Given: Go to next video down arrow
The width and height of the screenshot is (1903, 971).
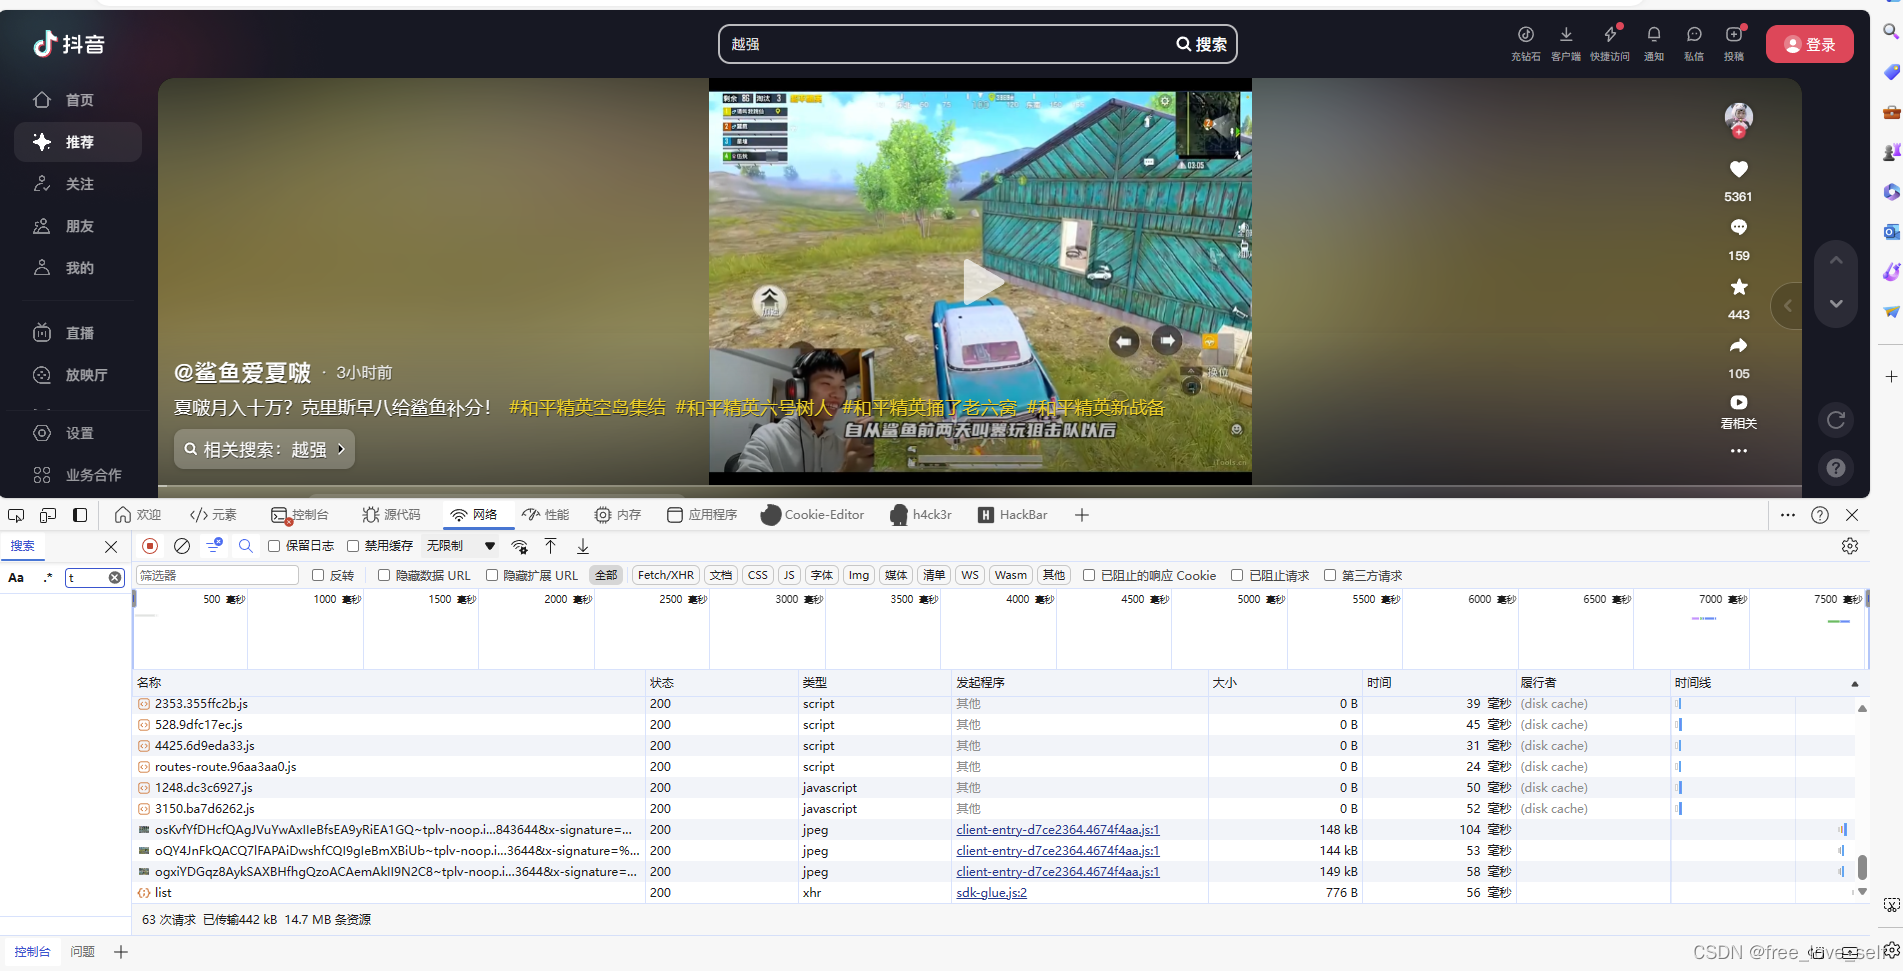Looking at the screenshot, I should click(x=1836, y=304).
